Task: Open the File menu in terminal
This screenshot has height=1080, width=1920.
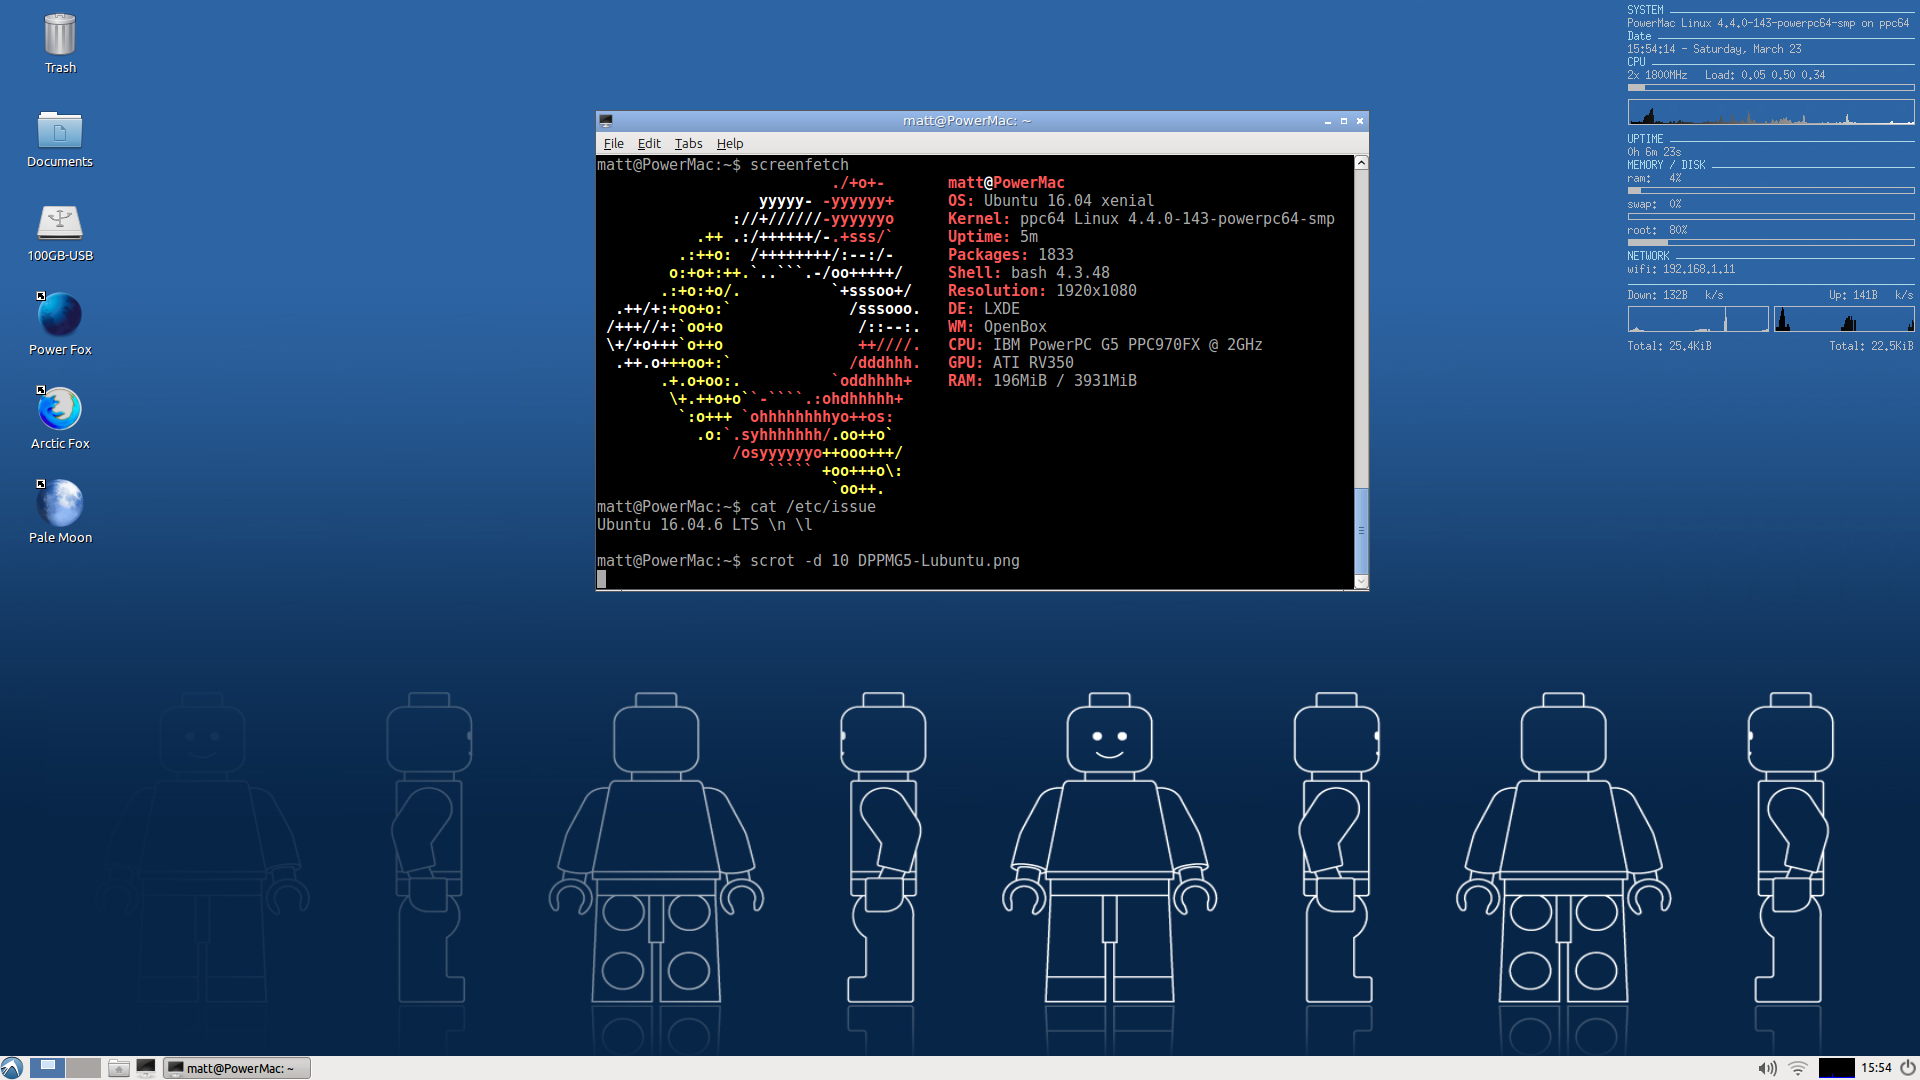Action: [x=613, y=144]
